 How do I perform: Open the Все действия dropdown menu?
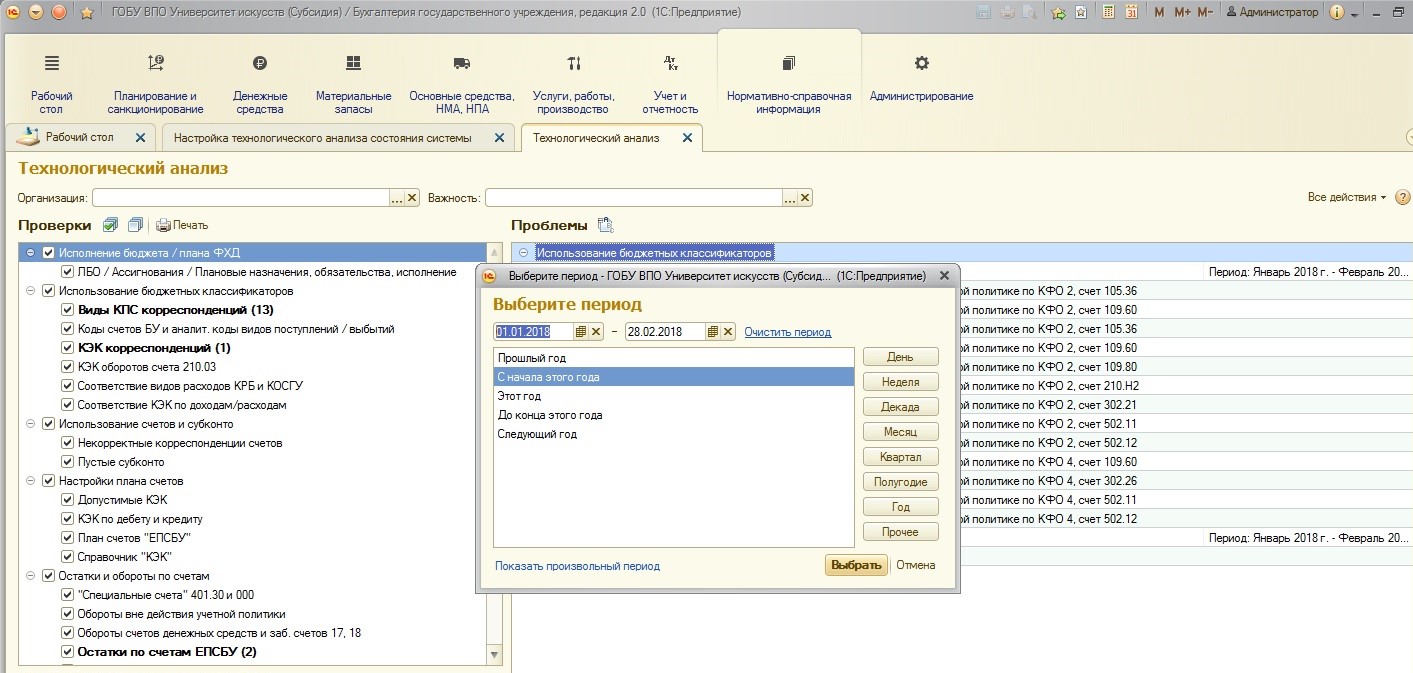(1347, 198)
